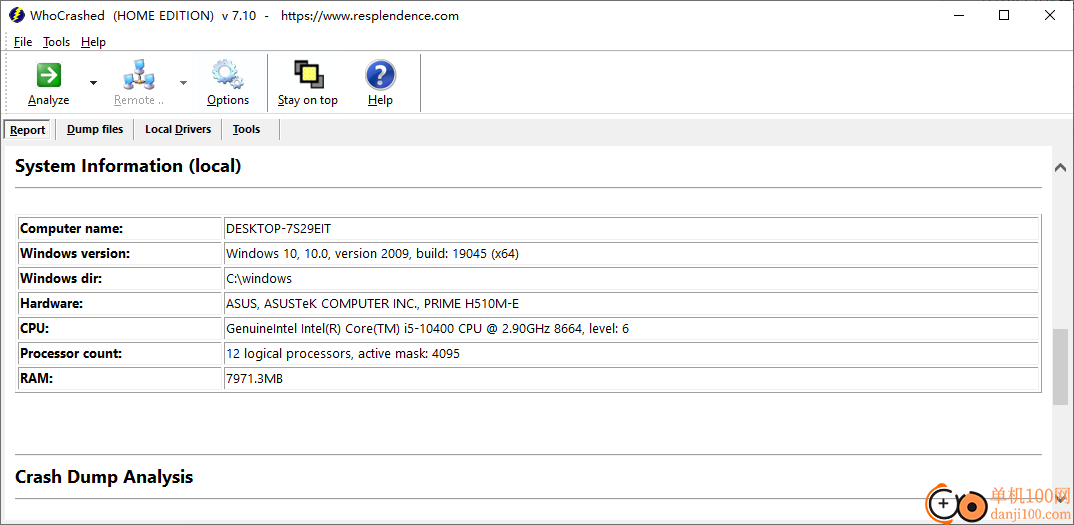Click the Remote network computers icon

(x=139, y=75)
